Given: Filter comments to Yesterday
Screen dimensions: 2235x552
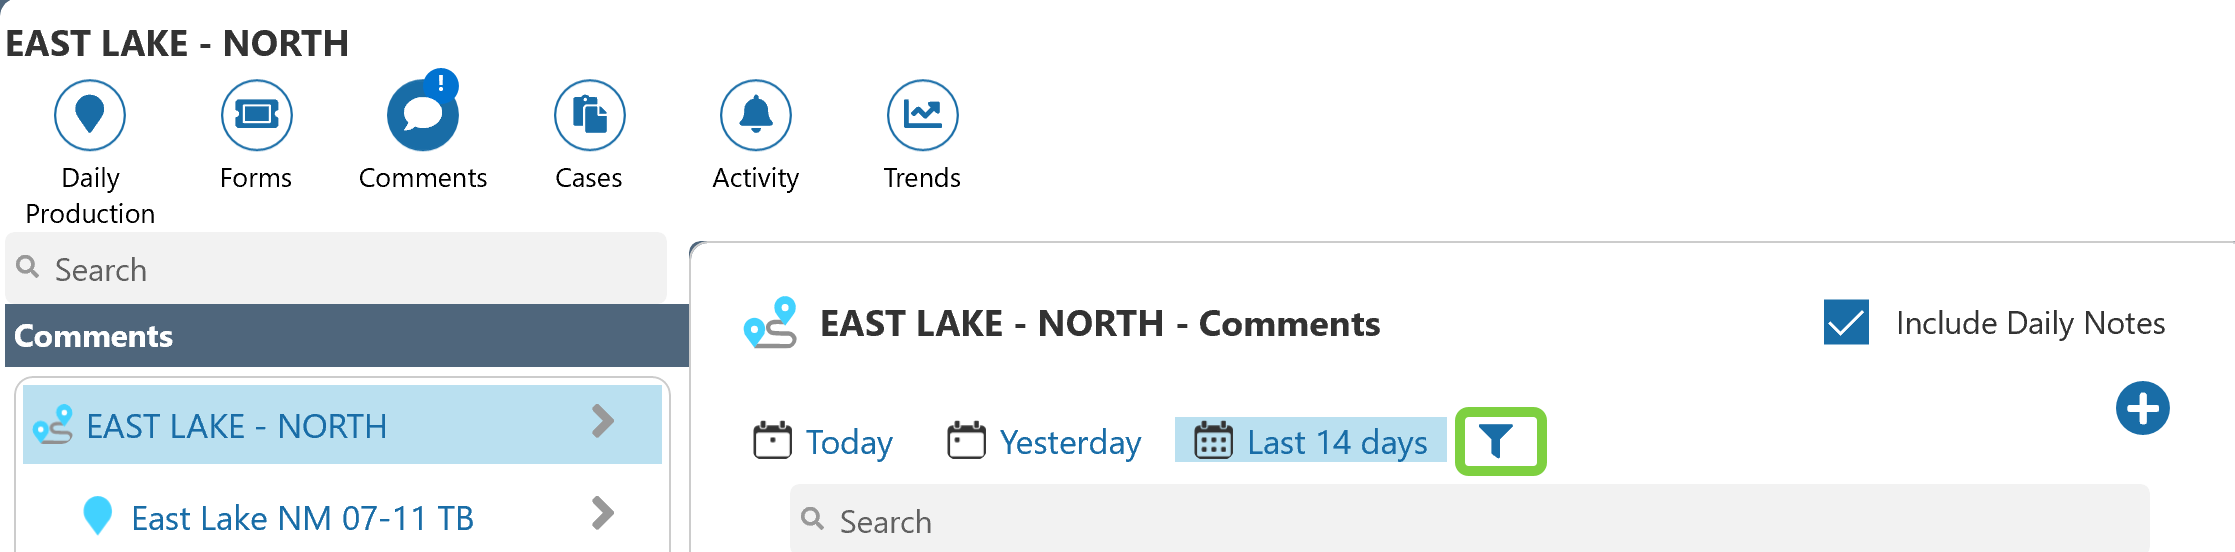Looking at the screenshot, I should coord(1044,441).
